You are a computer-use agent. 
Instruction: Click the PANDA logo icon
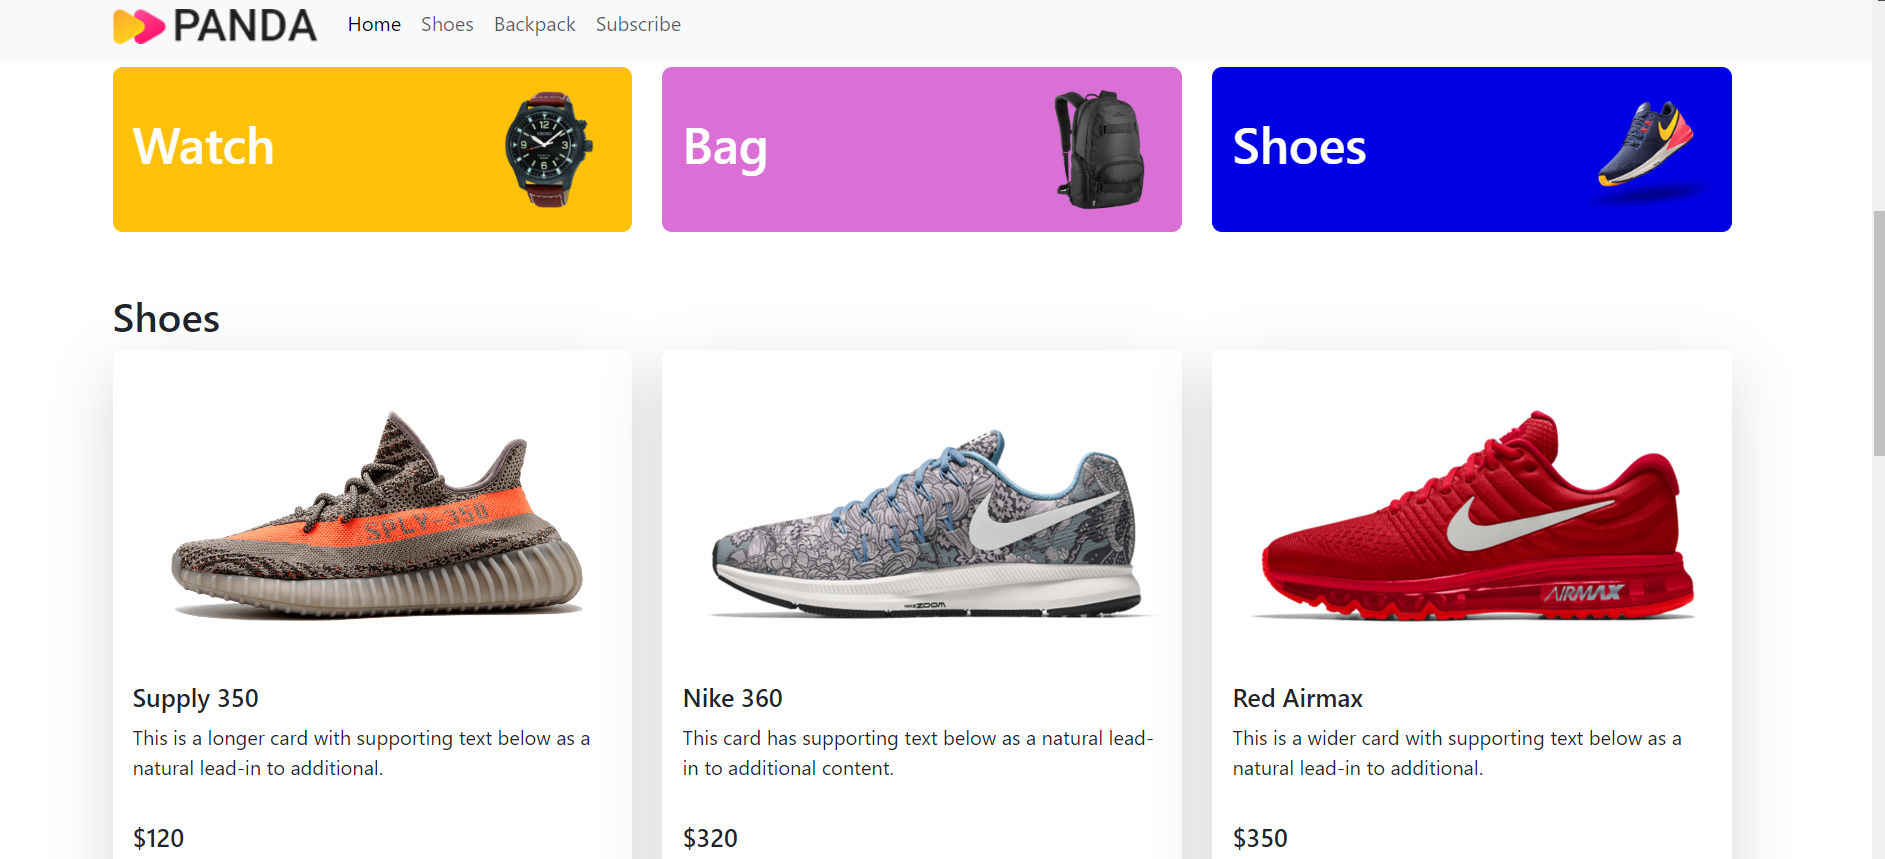136,24
